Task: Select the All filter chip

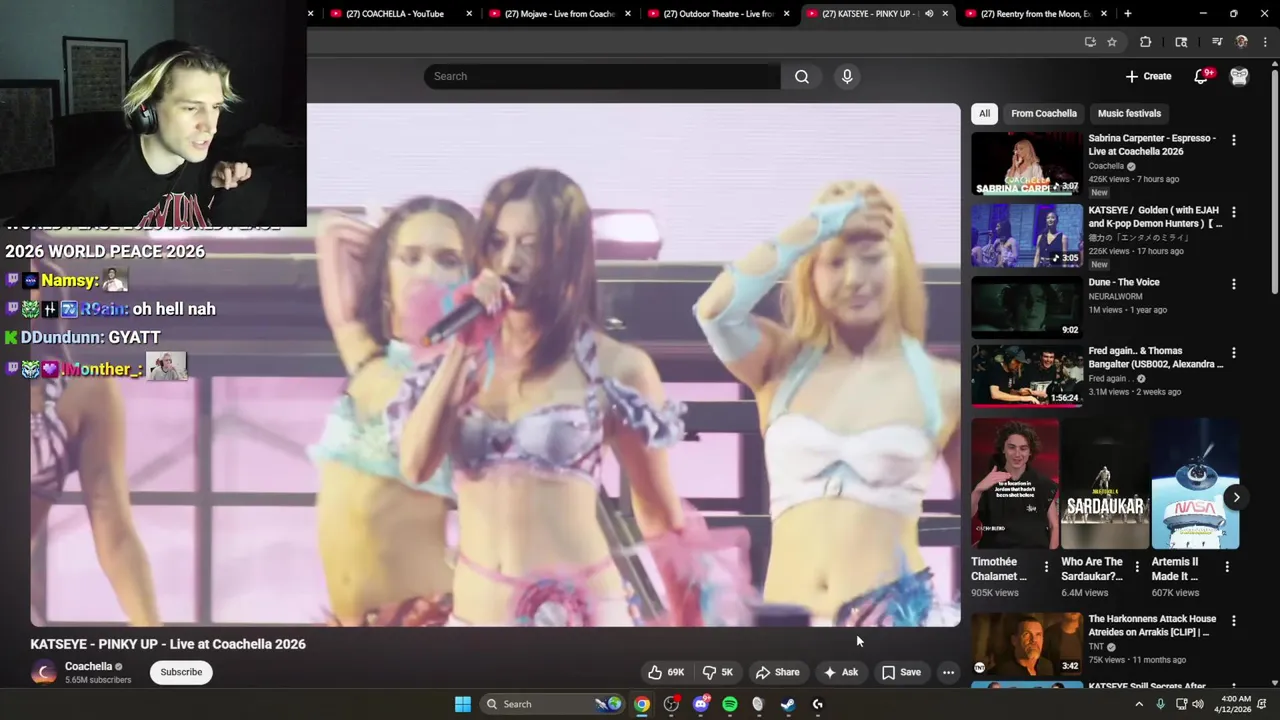Action: 984,113
